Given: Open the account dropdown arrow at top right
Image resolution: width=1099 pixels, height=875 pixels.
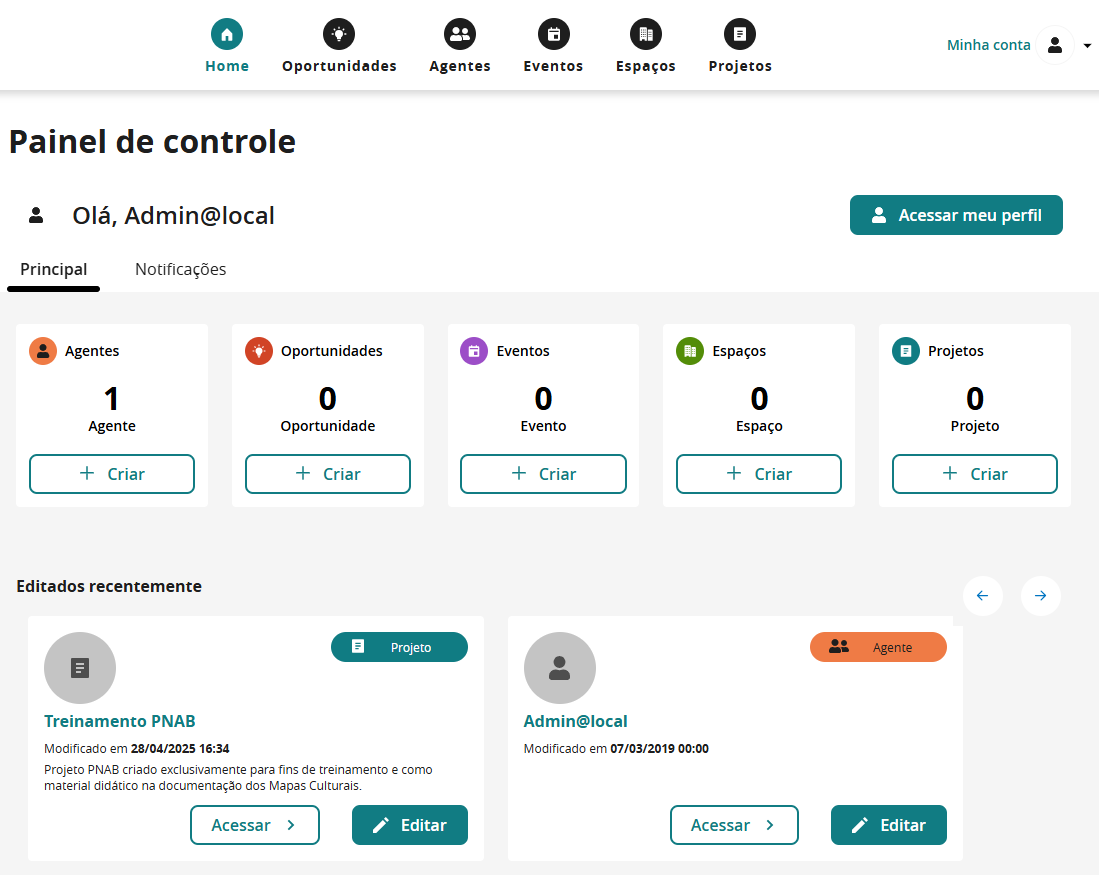Looking at the screenshot, I should tap(1086, 45).
